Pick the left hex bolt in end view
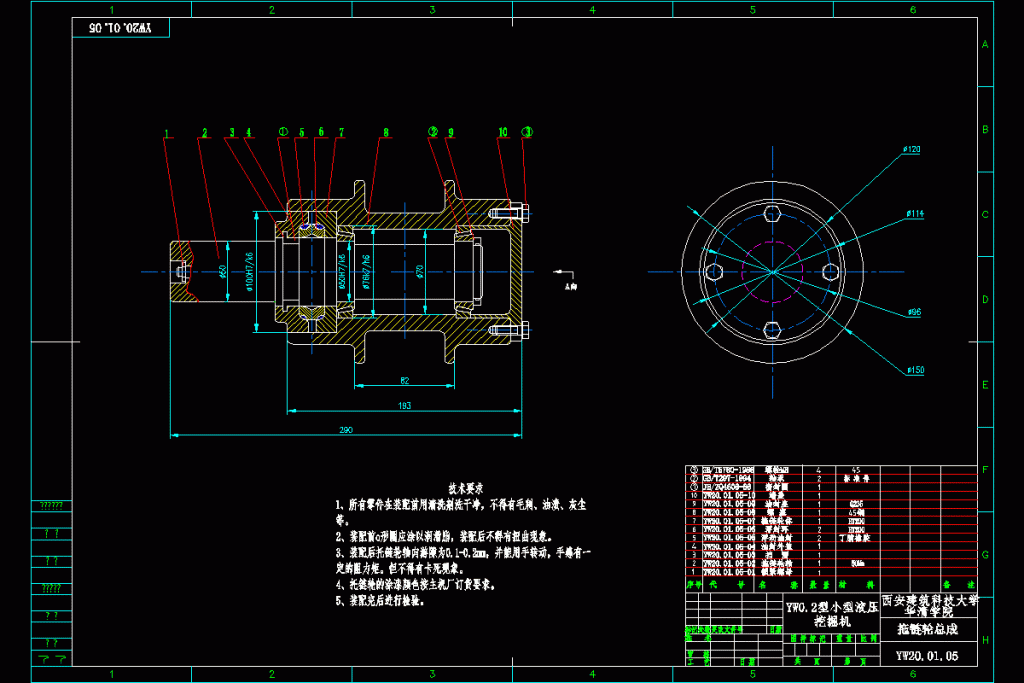Viewport: 1024px width, 683px height. tap(713, 272)
